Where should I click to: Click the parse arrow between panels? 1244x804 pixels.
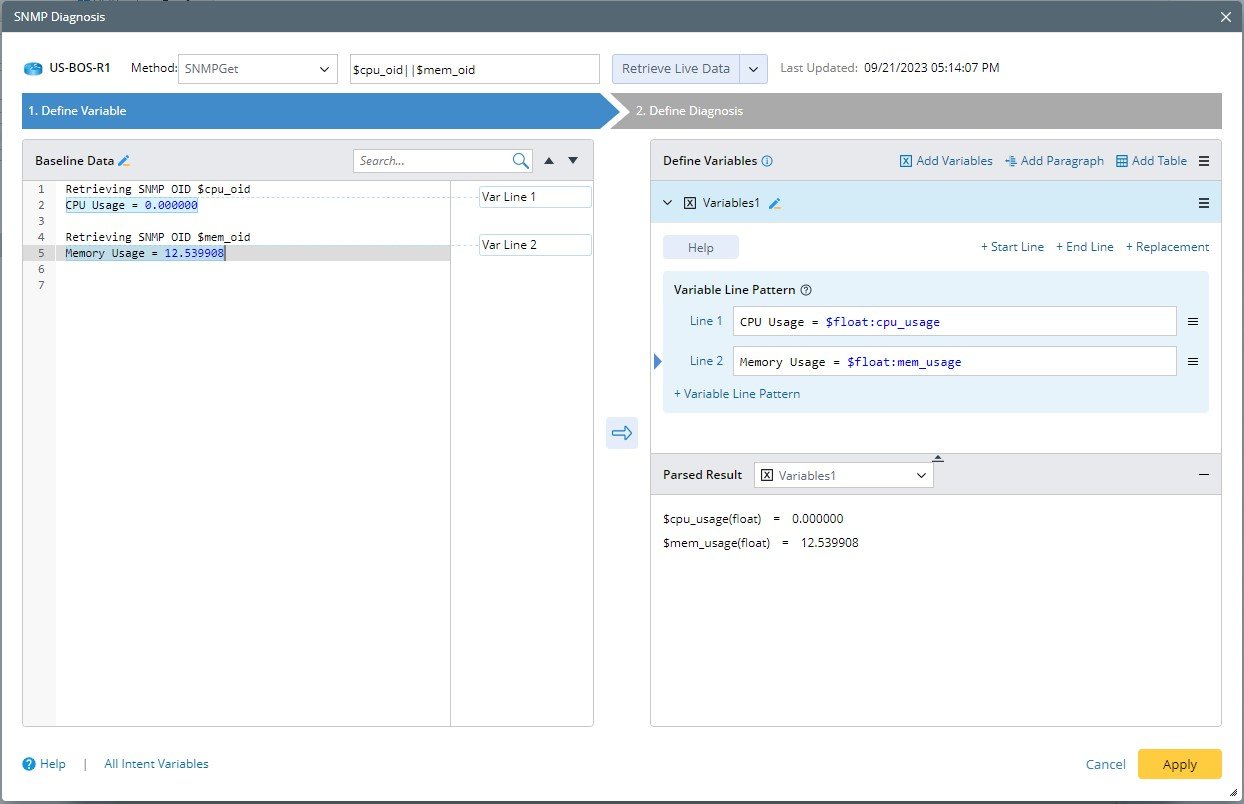click(622, 433)
